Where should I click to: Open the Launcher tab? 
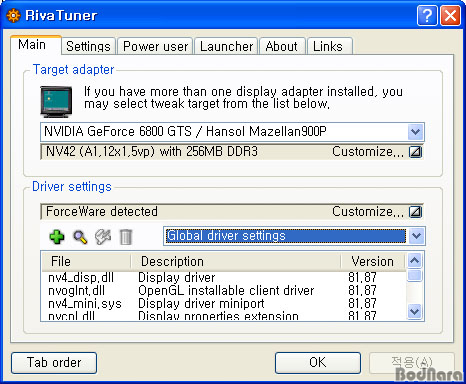pos(226,46)
